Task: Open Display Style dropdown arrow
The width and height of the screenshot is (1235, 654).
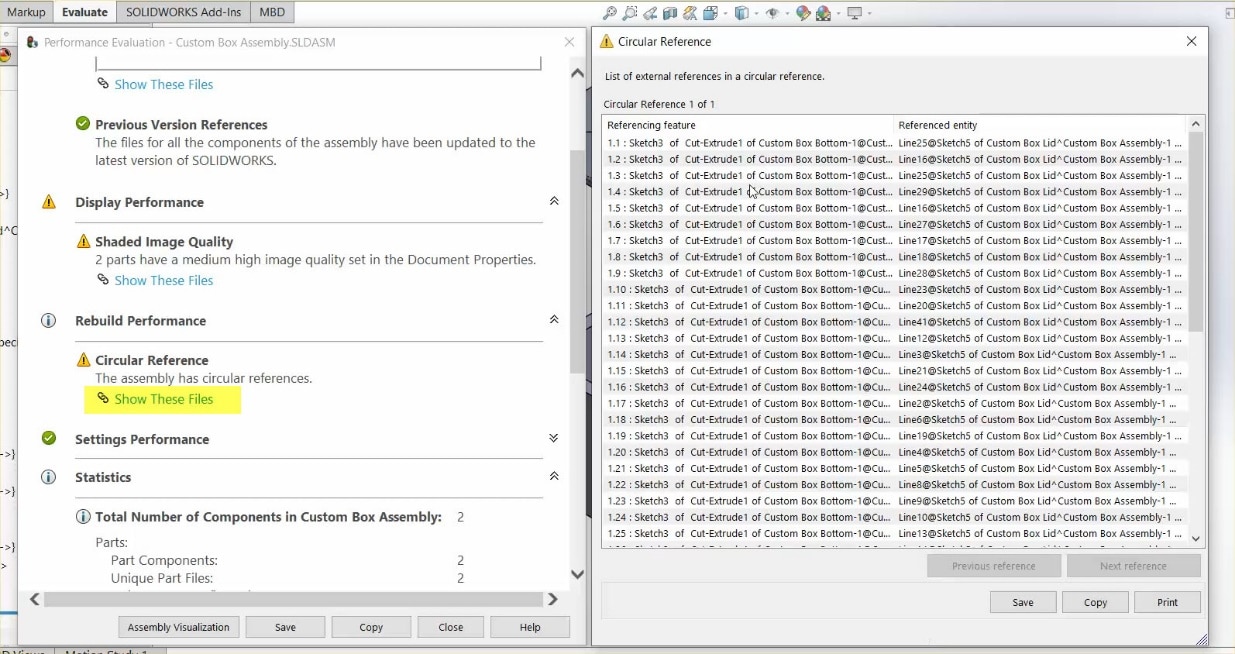Action: point(756,13)
